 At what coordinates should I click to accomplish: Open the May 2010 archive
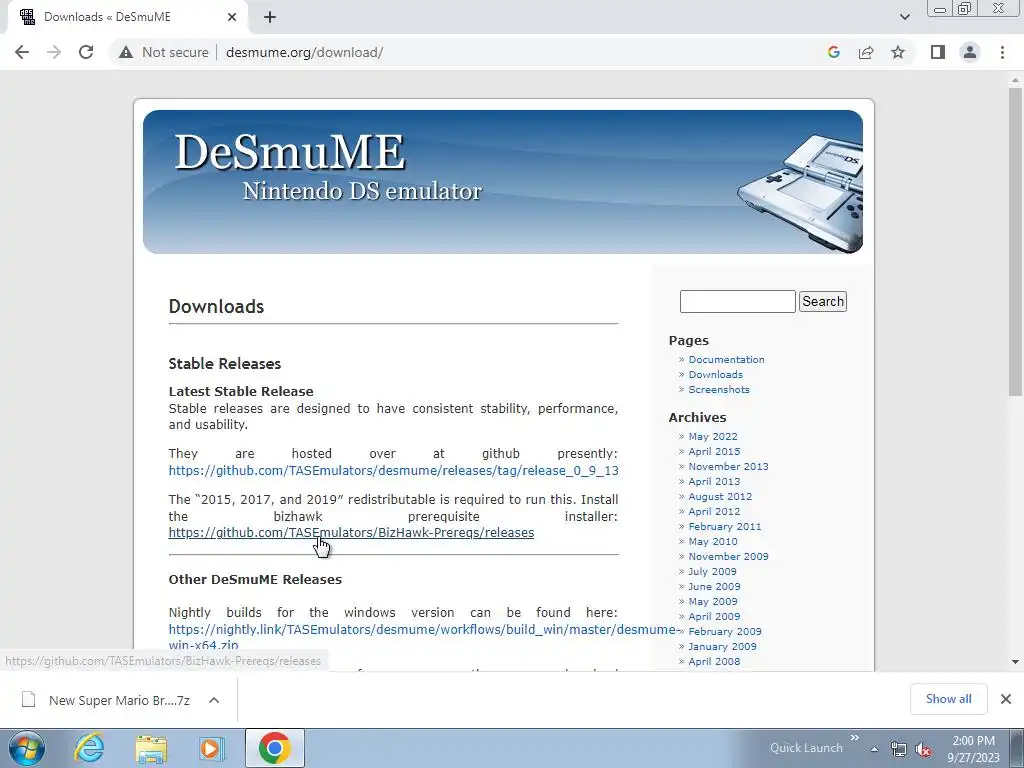pos(712,542)
